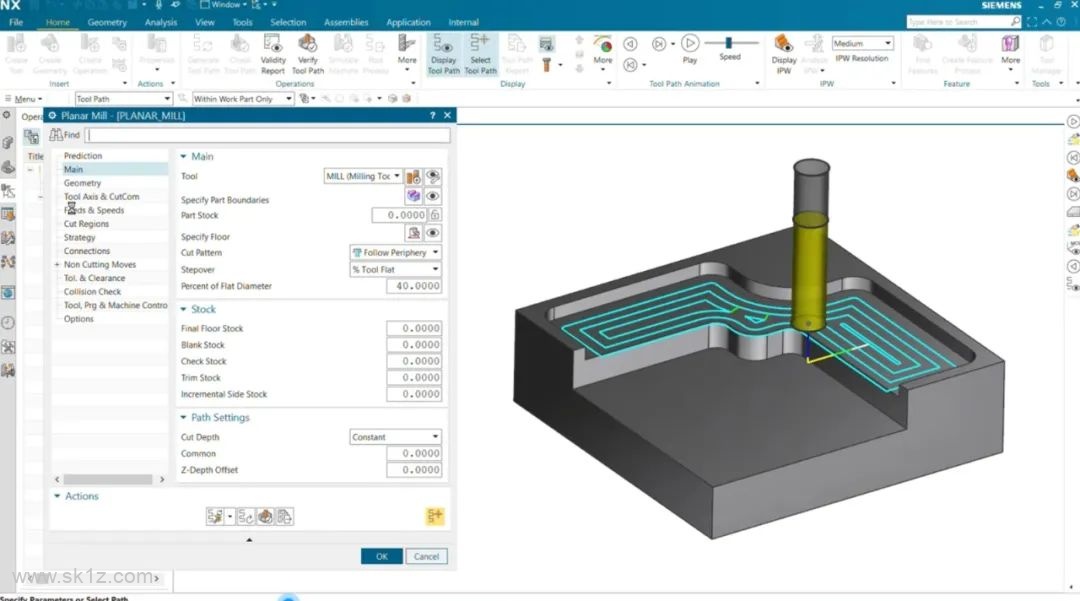Click the Part Stock lock icon
This screenshot has height=601, width=1080.
click(435, 215)
